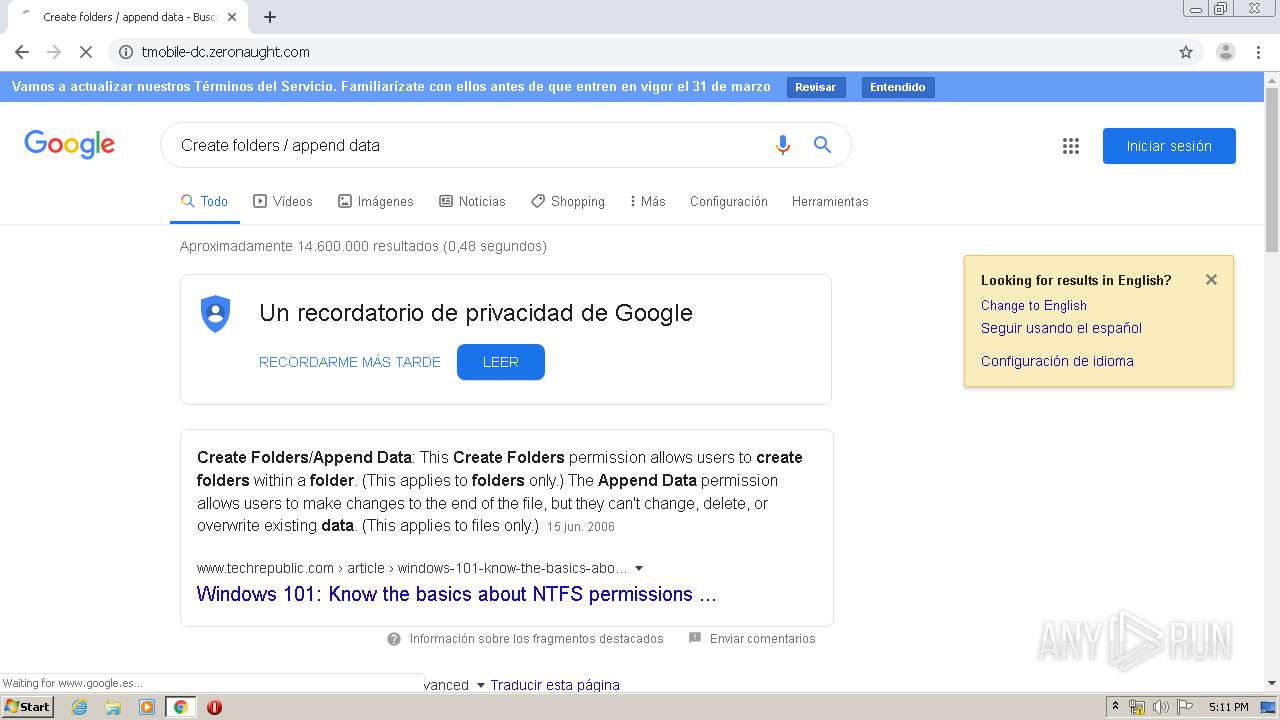Click the blue search magnifier icon

[x=822, y=145]
